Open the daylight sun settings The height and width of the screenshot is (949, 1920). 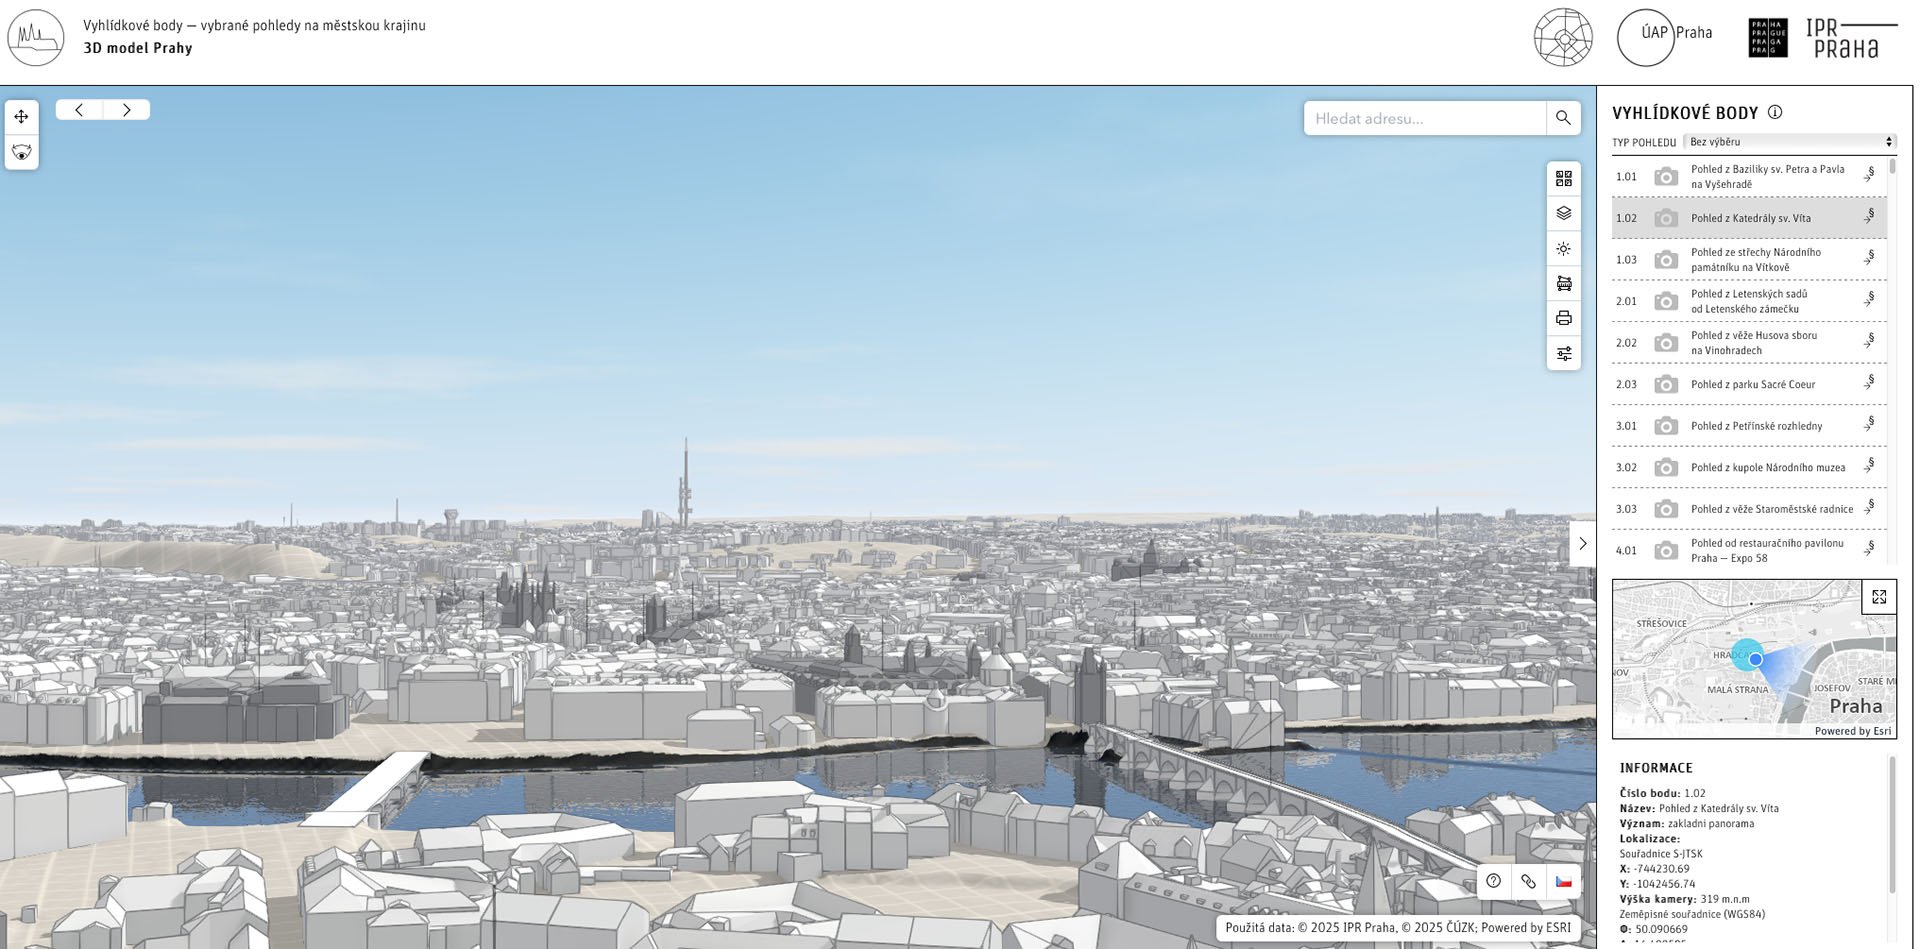click(x=1564, y=249)
